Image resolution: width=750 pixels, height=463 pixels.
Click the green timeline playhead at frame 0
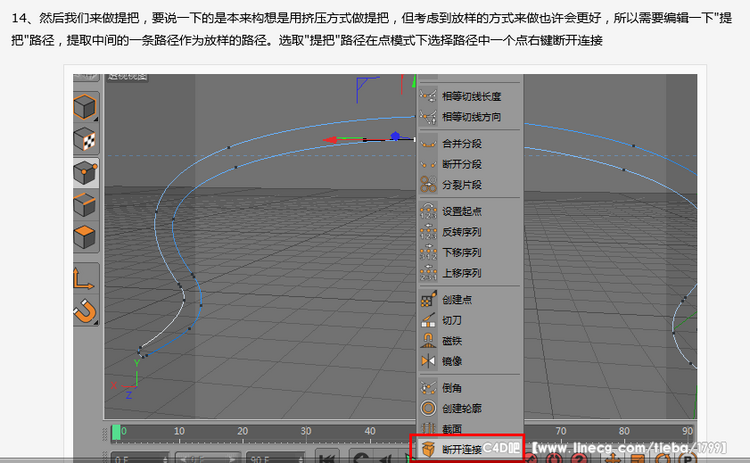click(x=116, y=432)
